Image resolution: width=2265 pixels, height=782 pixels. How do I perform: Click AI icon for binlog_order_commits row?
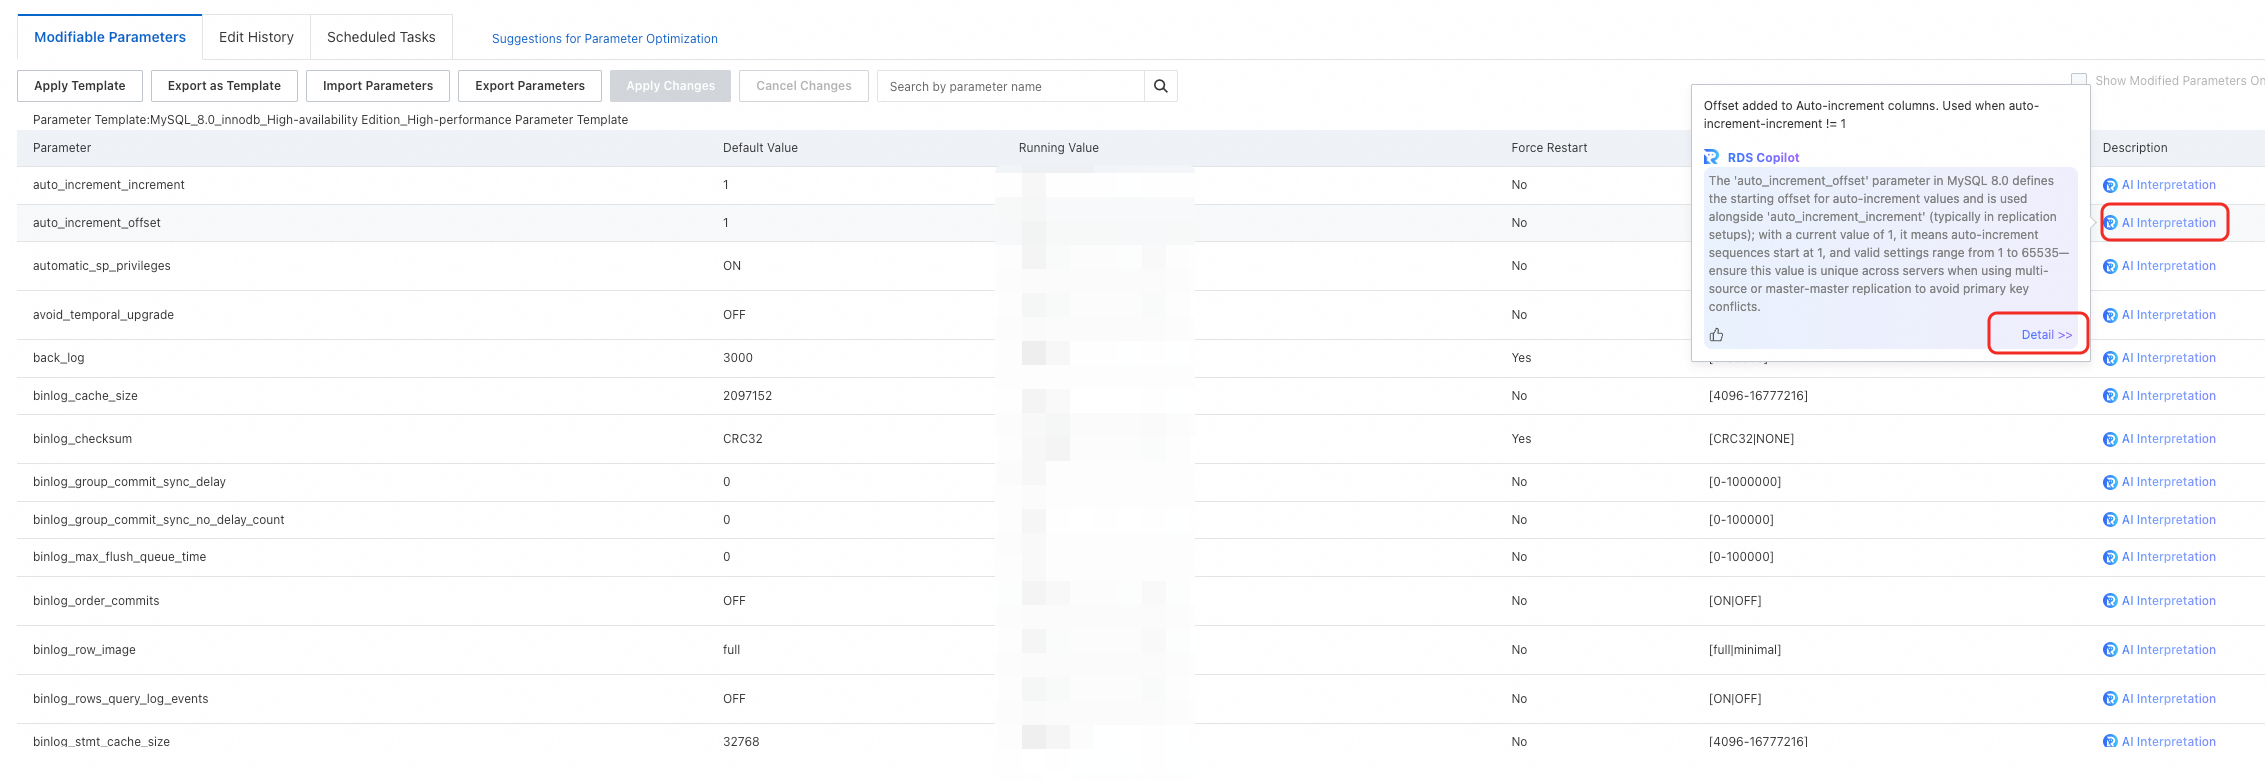click(x=2110, y=601)
